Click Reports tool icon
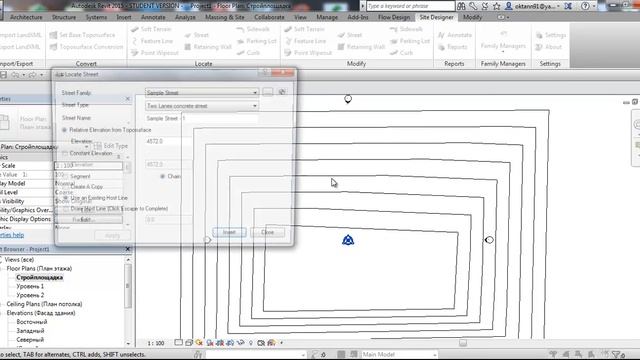Screen dimensions: 640x360 (x=441, y=47)
